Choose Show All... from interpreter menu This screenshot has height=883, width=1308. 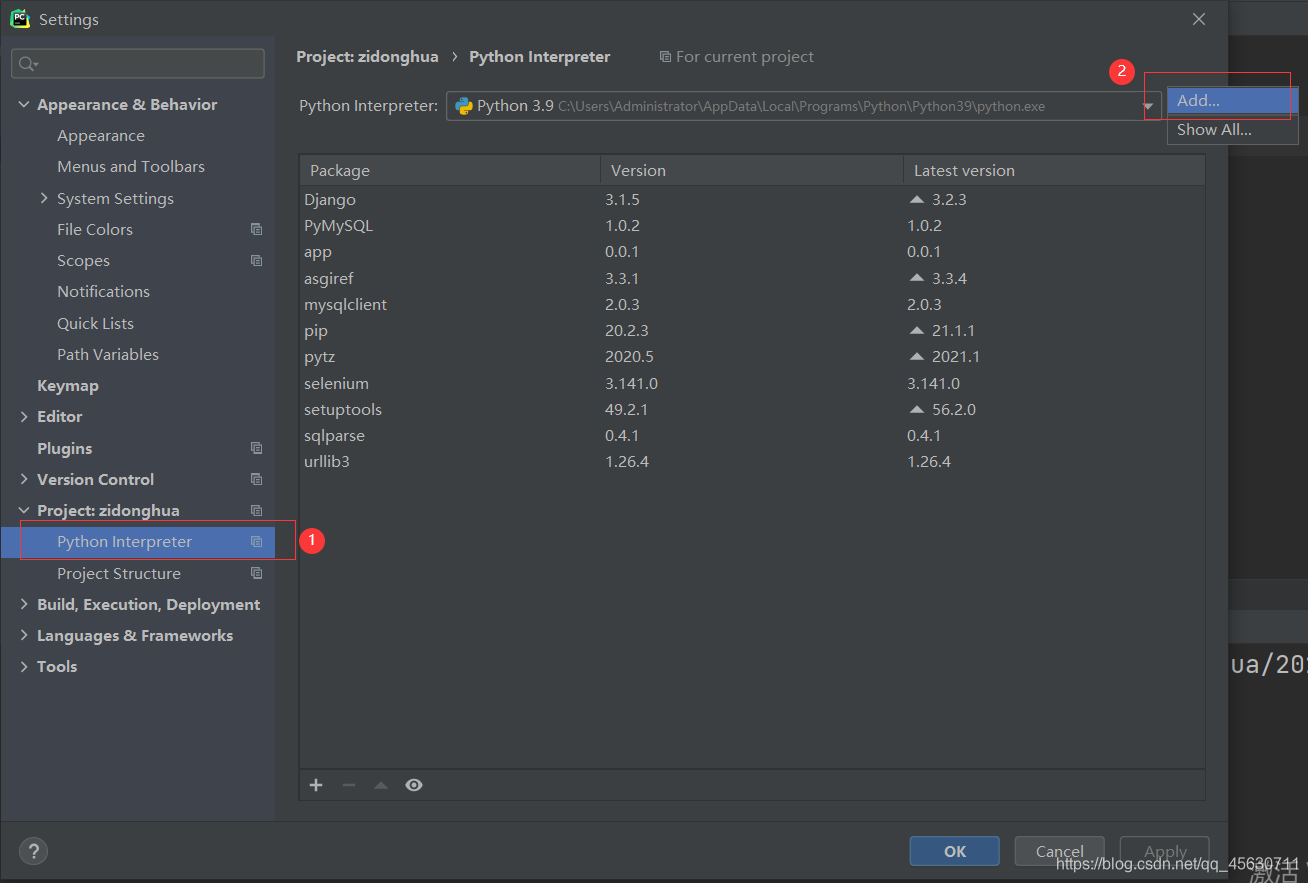pyautogui.click(x=1232, y=129)
